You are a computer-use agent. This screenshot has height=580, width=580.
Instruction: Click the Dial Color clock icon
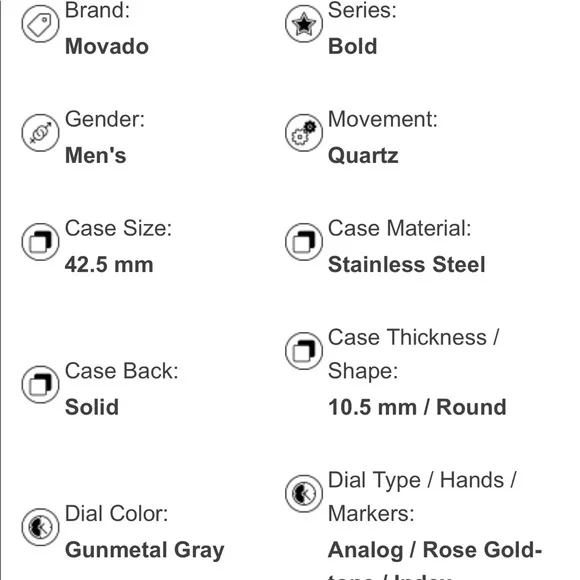40,527
